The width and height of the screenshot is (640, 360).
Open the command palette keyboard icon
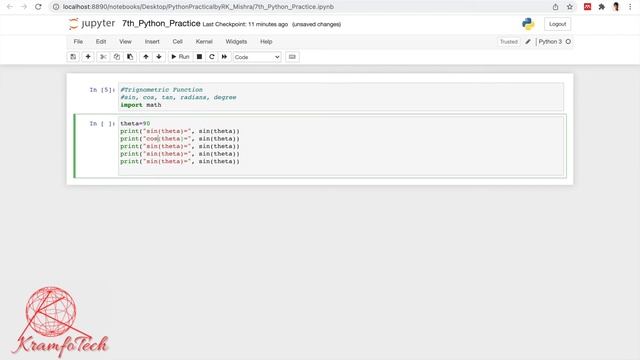[292, 57]
